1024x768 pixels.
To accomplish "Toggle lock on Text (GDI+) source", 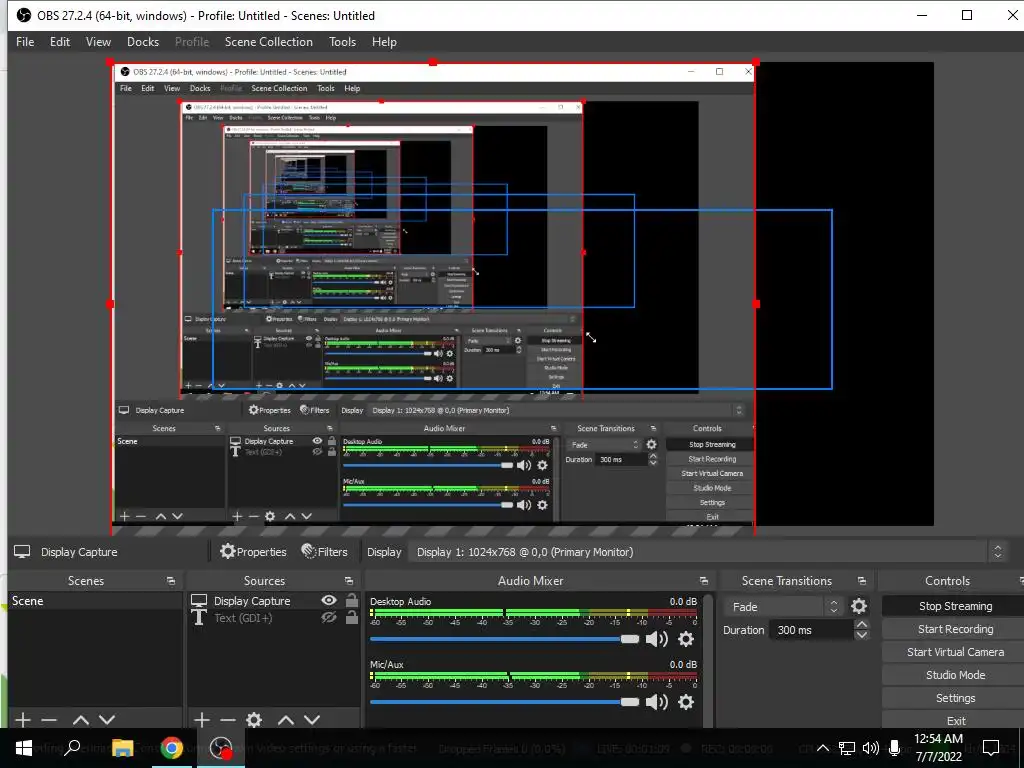I will [x=351, y=617].
